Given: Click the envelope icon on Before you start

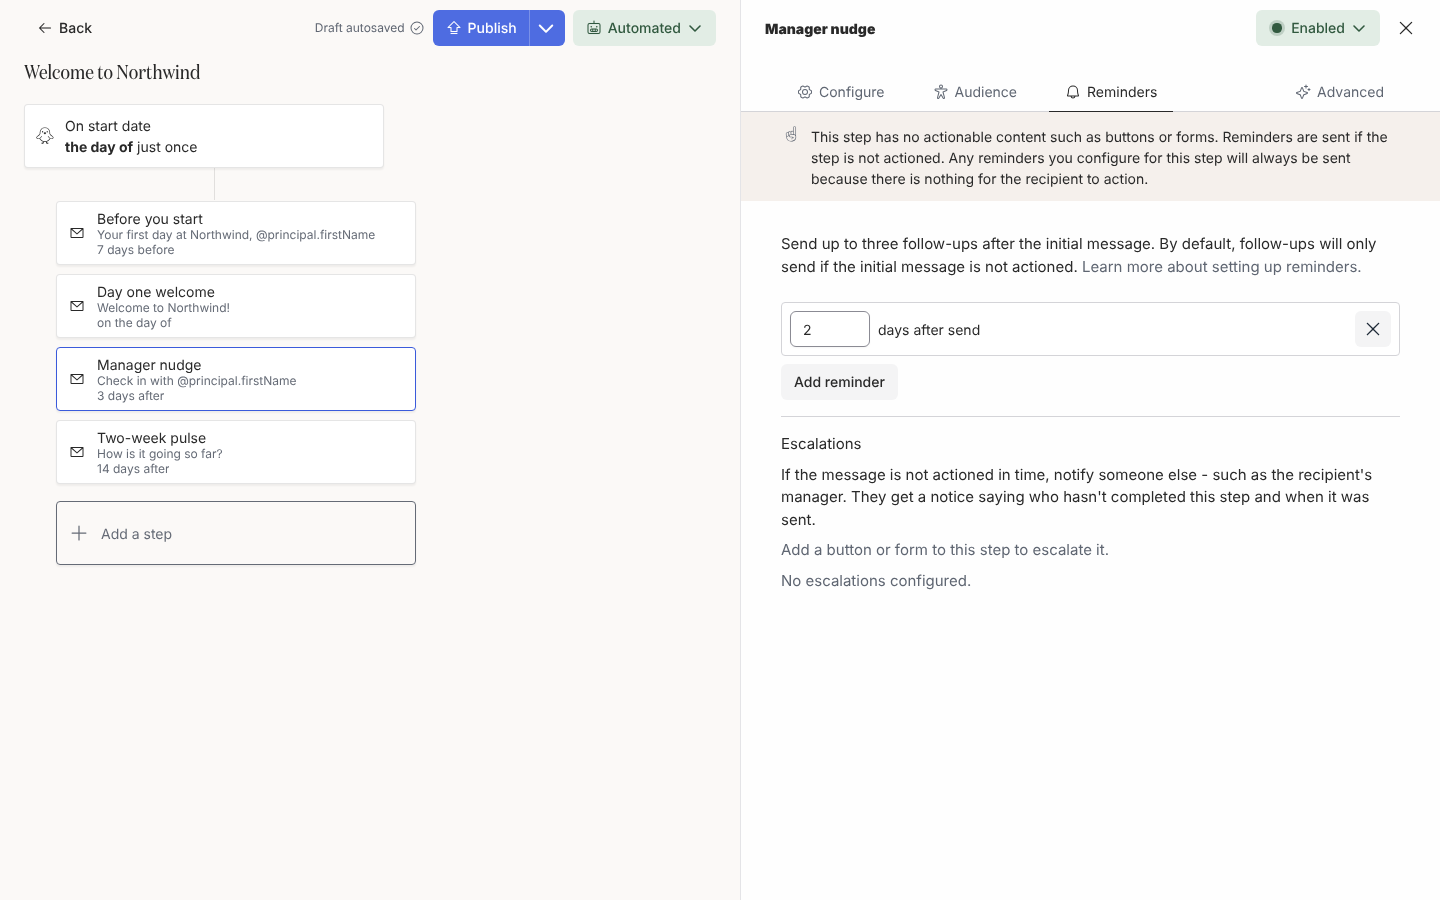Looking at the screenshot, I should pos(77,233).
